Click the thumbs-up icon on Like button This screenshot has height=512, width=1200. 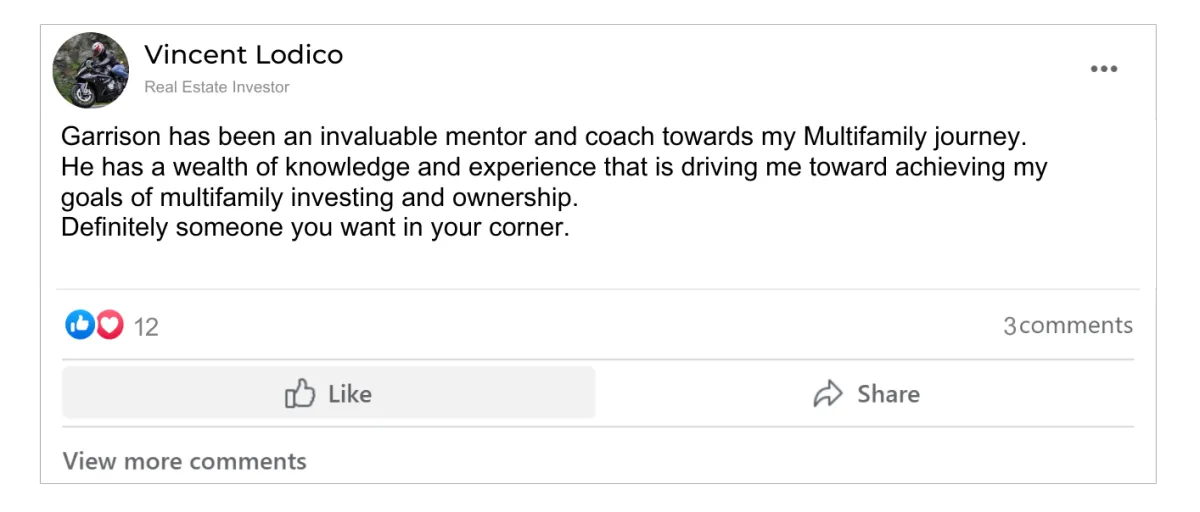point(300,393)
